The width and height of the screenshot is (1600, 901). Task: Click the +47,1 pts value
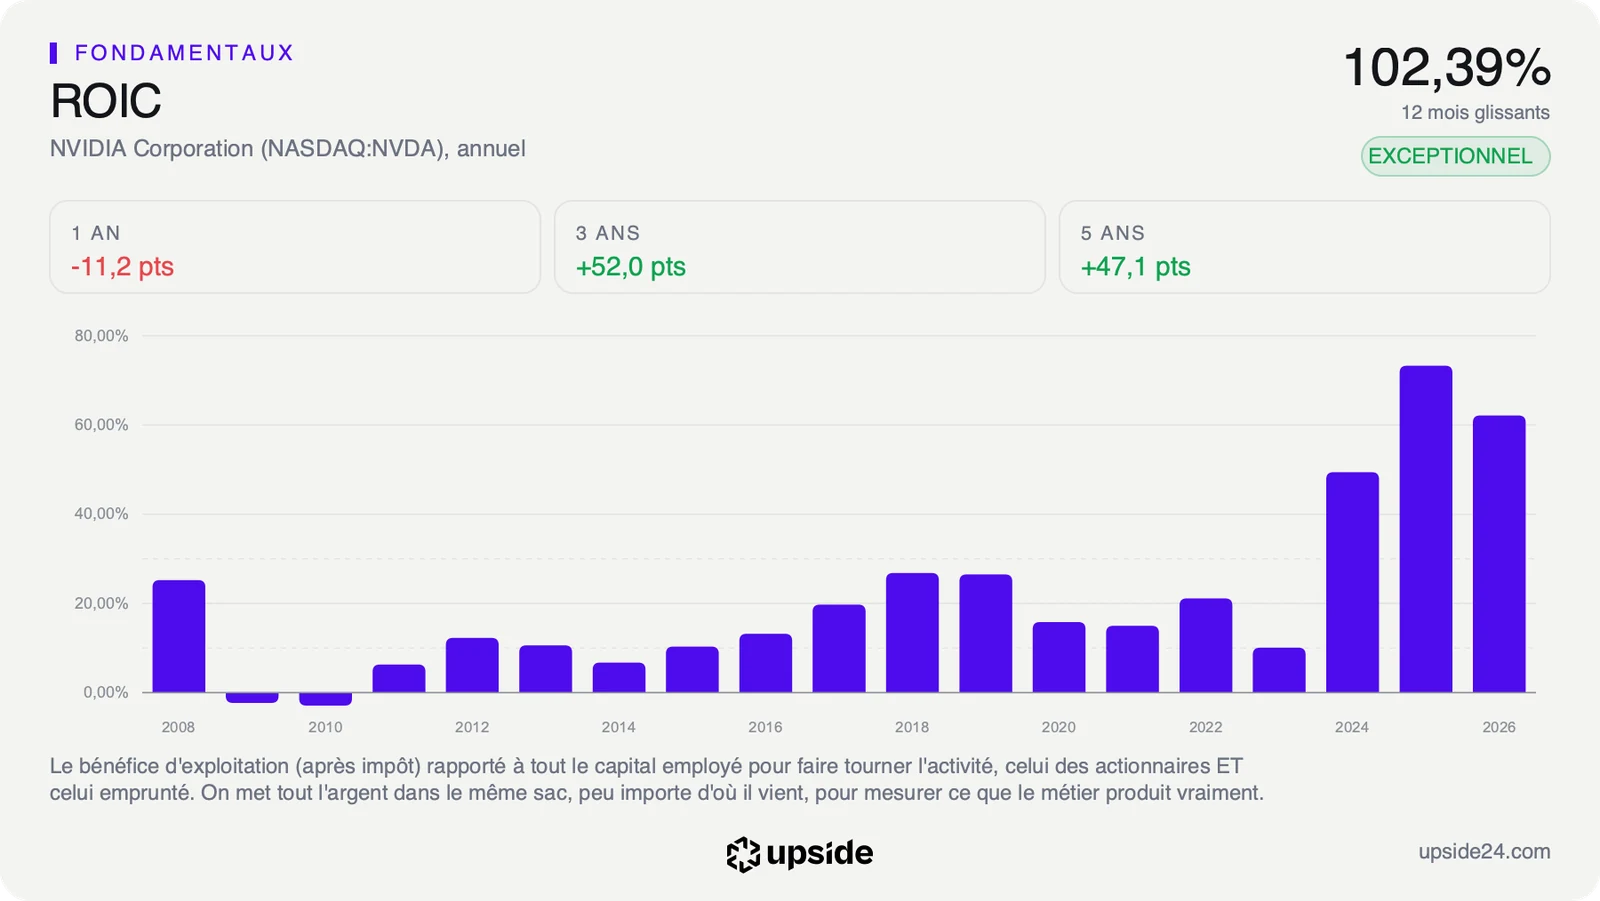pos(1135,267)
